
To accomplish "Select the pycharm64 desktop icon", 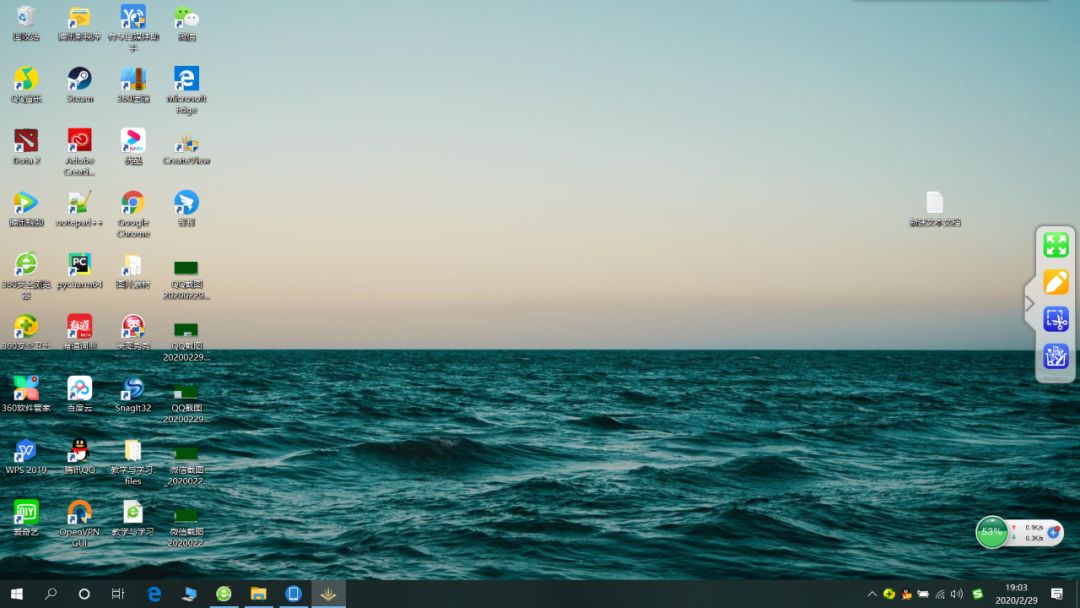I will (79, 271).
